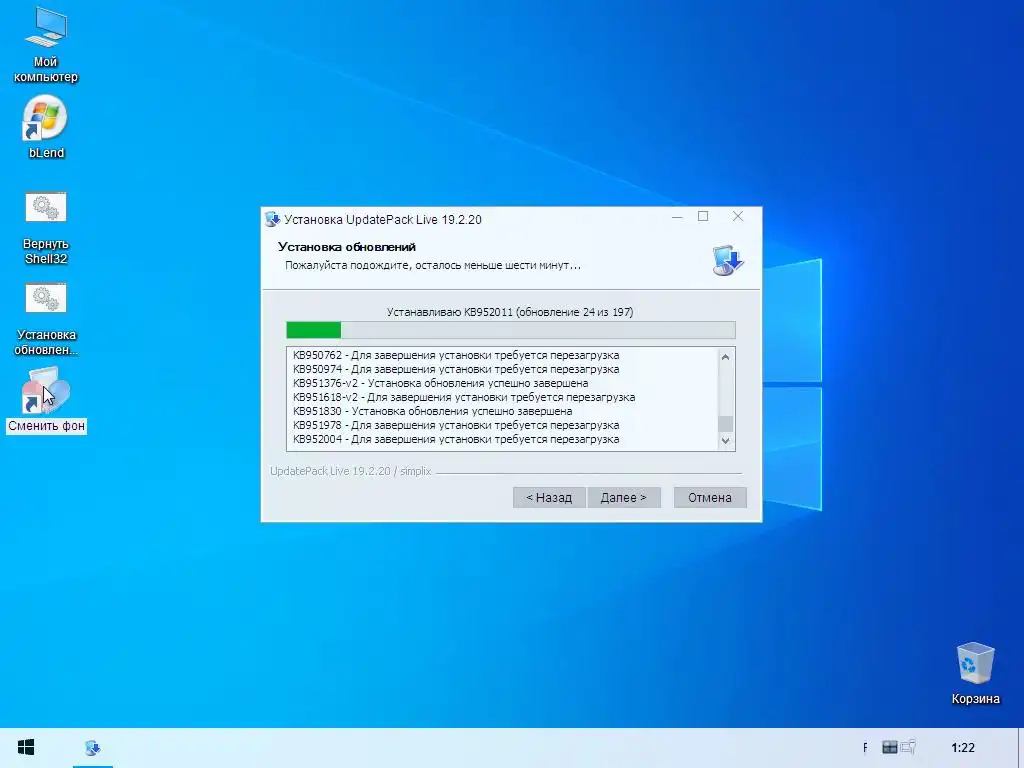Click the log list scroll down arrow
This screenshot has width=1024, height=768.
pos(725,441)
